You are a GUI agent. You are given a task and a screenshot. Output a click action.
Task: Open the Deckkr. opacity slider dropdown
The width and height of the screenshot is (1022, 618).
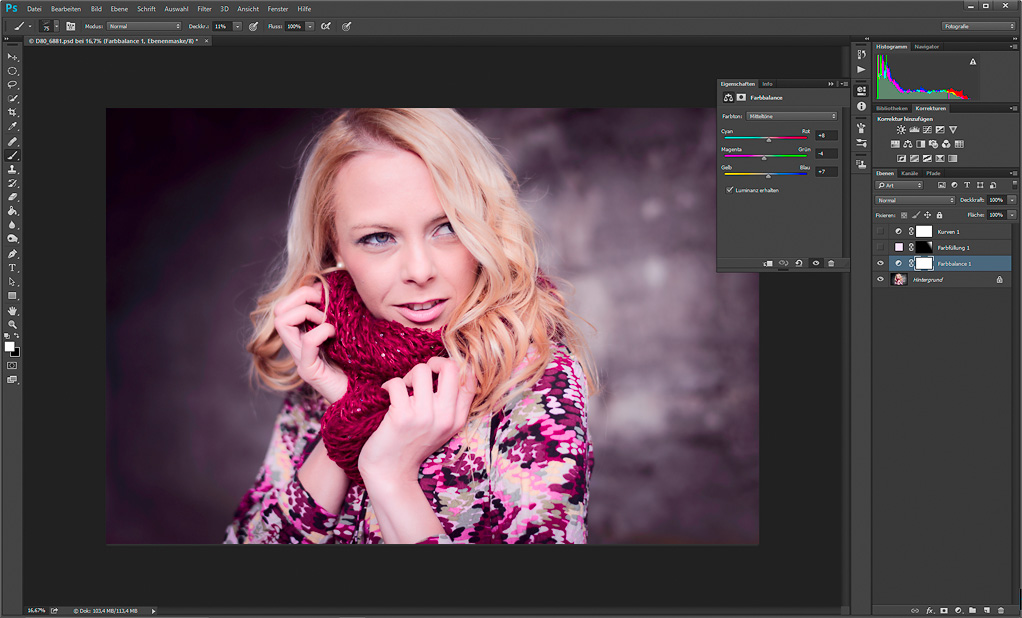(x=237, y=26)
